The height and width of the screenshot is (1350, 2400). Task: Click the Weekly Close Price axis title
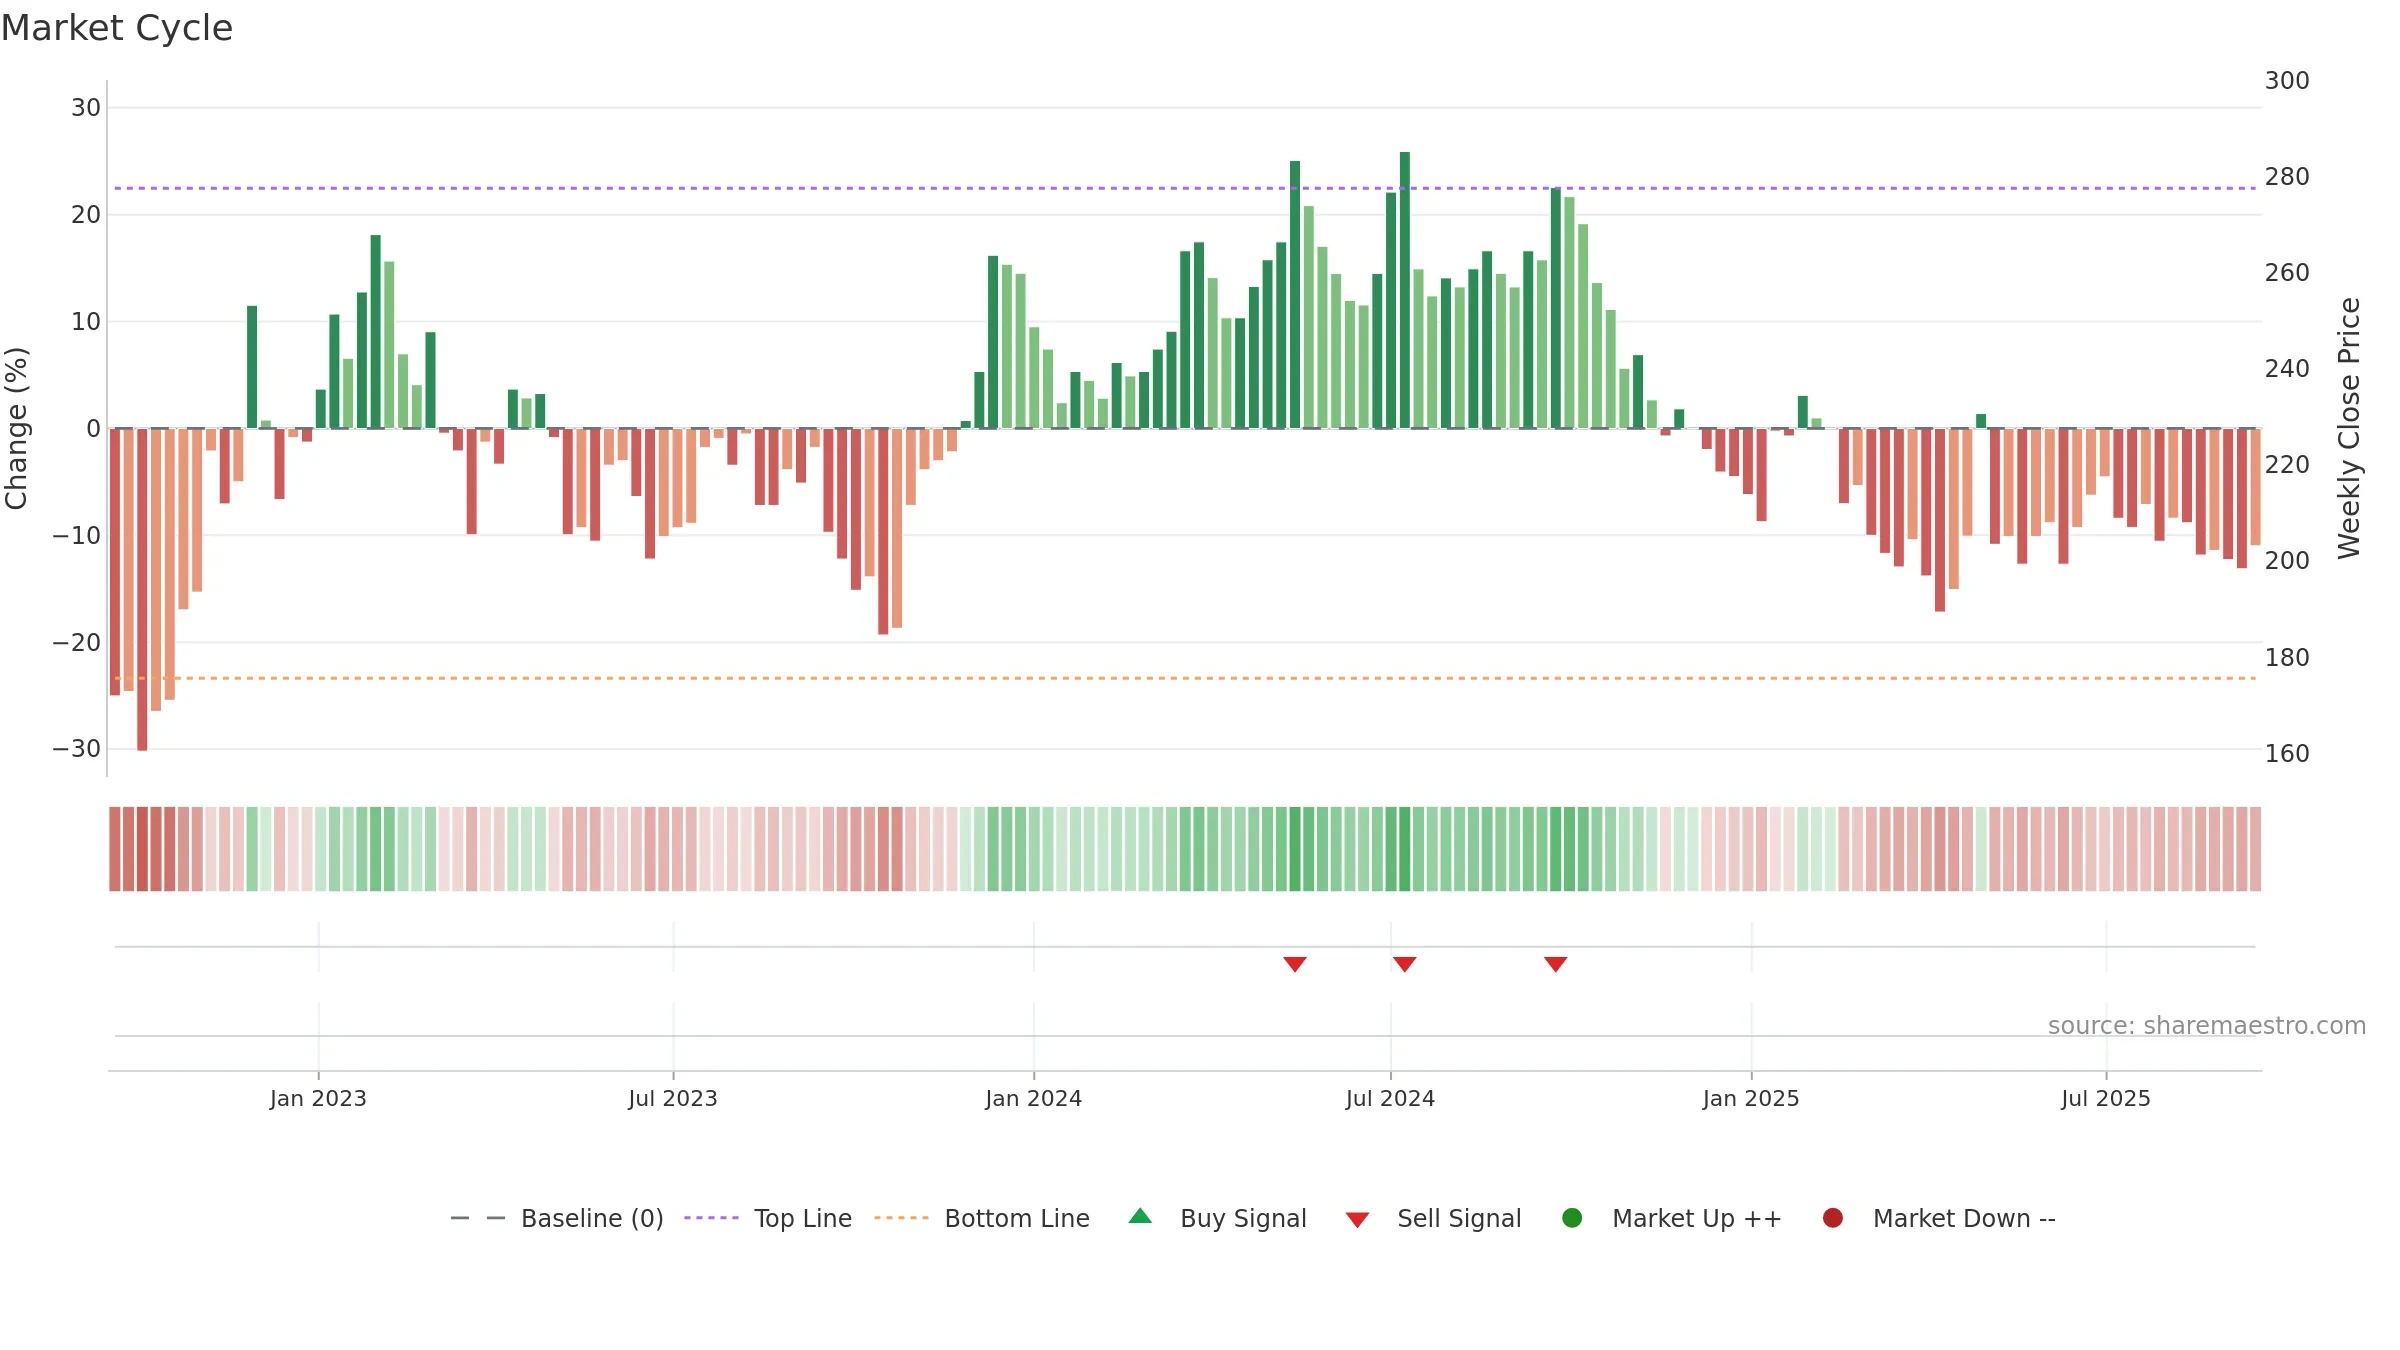[2349, 428]
